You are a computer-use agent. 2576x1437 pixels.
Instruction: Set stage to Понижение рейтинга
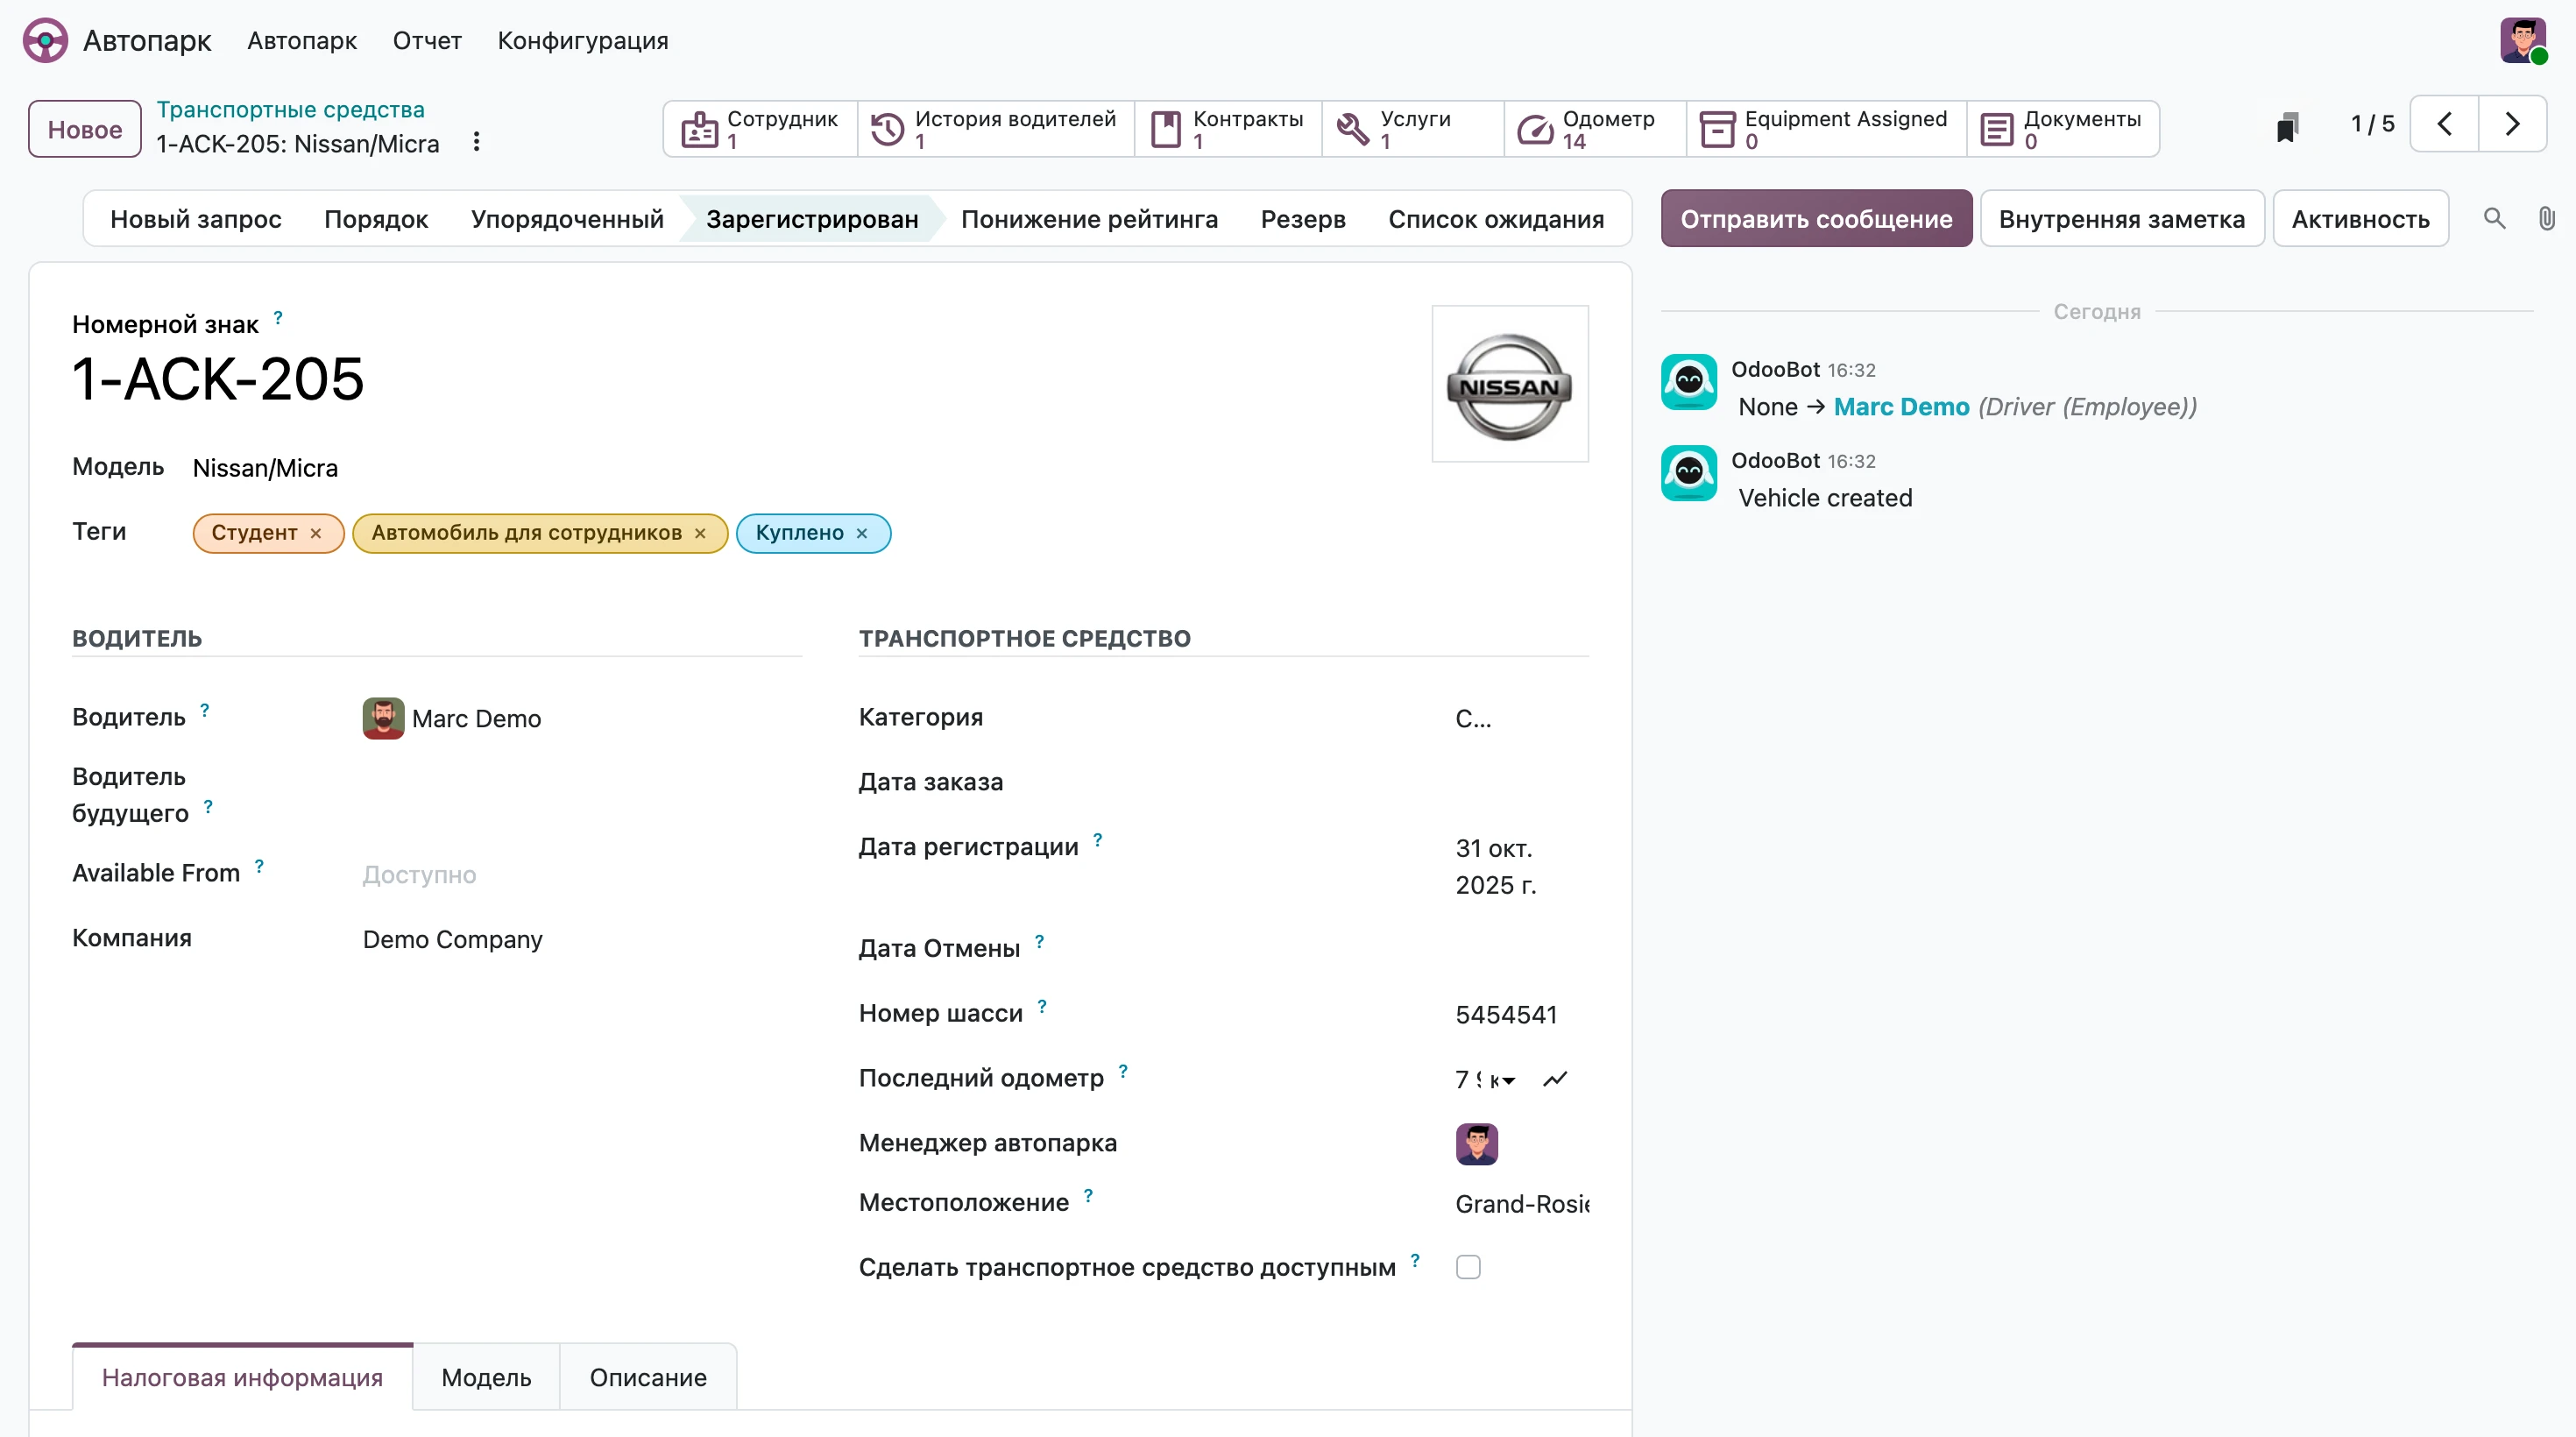(1089, 219)
